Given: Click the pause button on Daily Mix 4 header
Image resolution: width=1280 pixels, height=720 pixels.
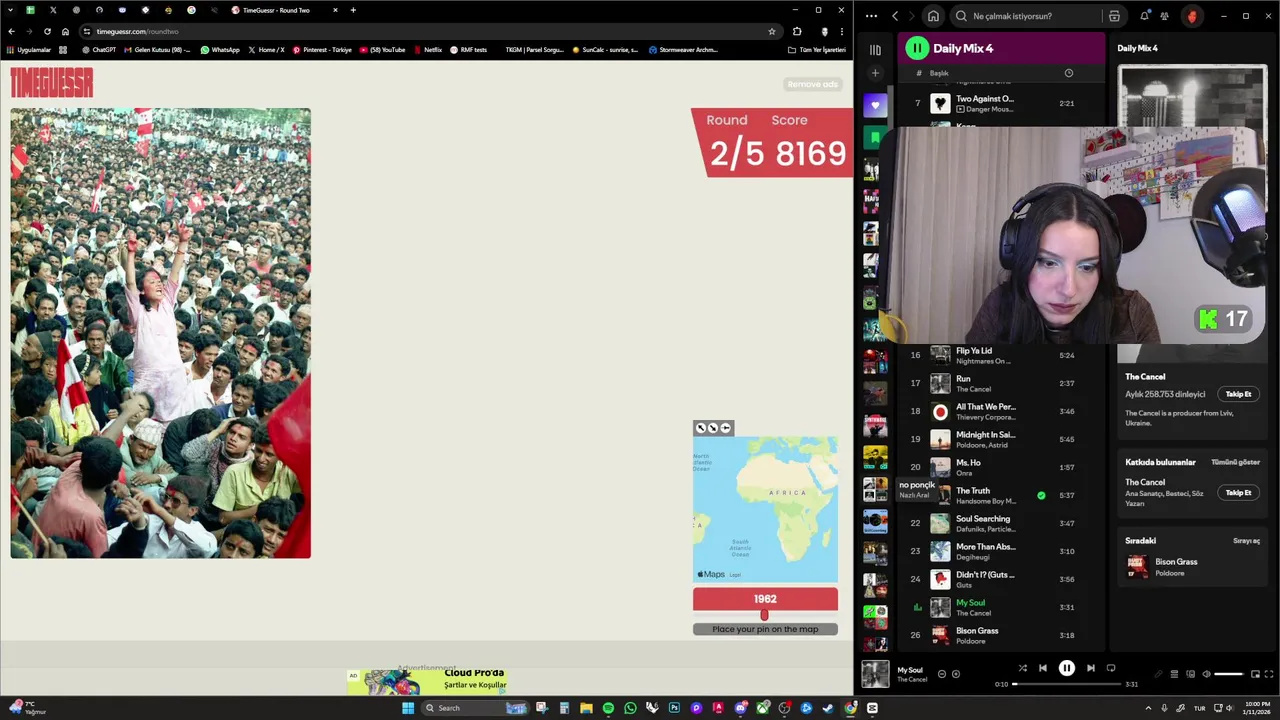Looking at the screenshot, I should tap(917, 48).
